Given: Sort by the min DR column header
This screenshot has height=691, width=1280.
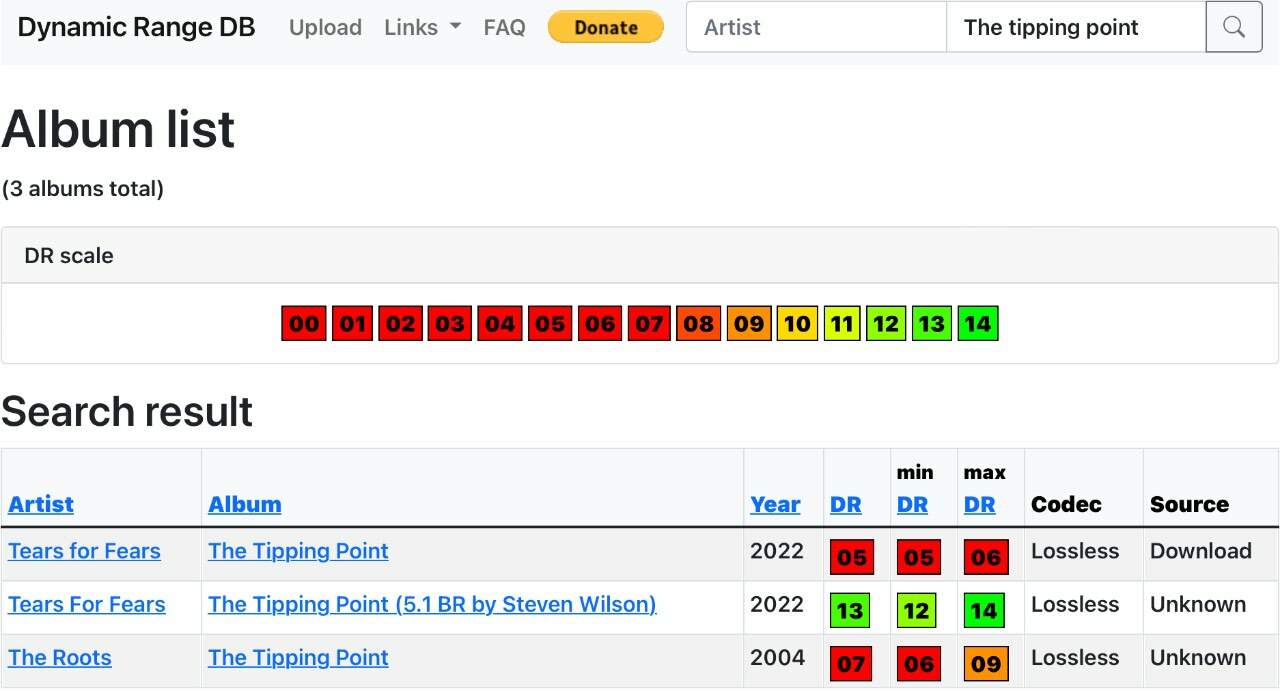Looking at the screenshot, I should tap(912, 504).
